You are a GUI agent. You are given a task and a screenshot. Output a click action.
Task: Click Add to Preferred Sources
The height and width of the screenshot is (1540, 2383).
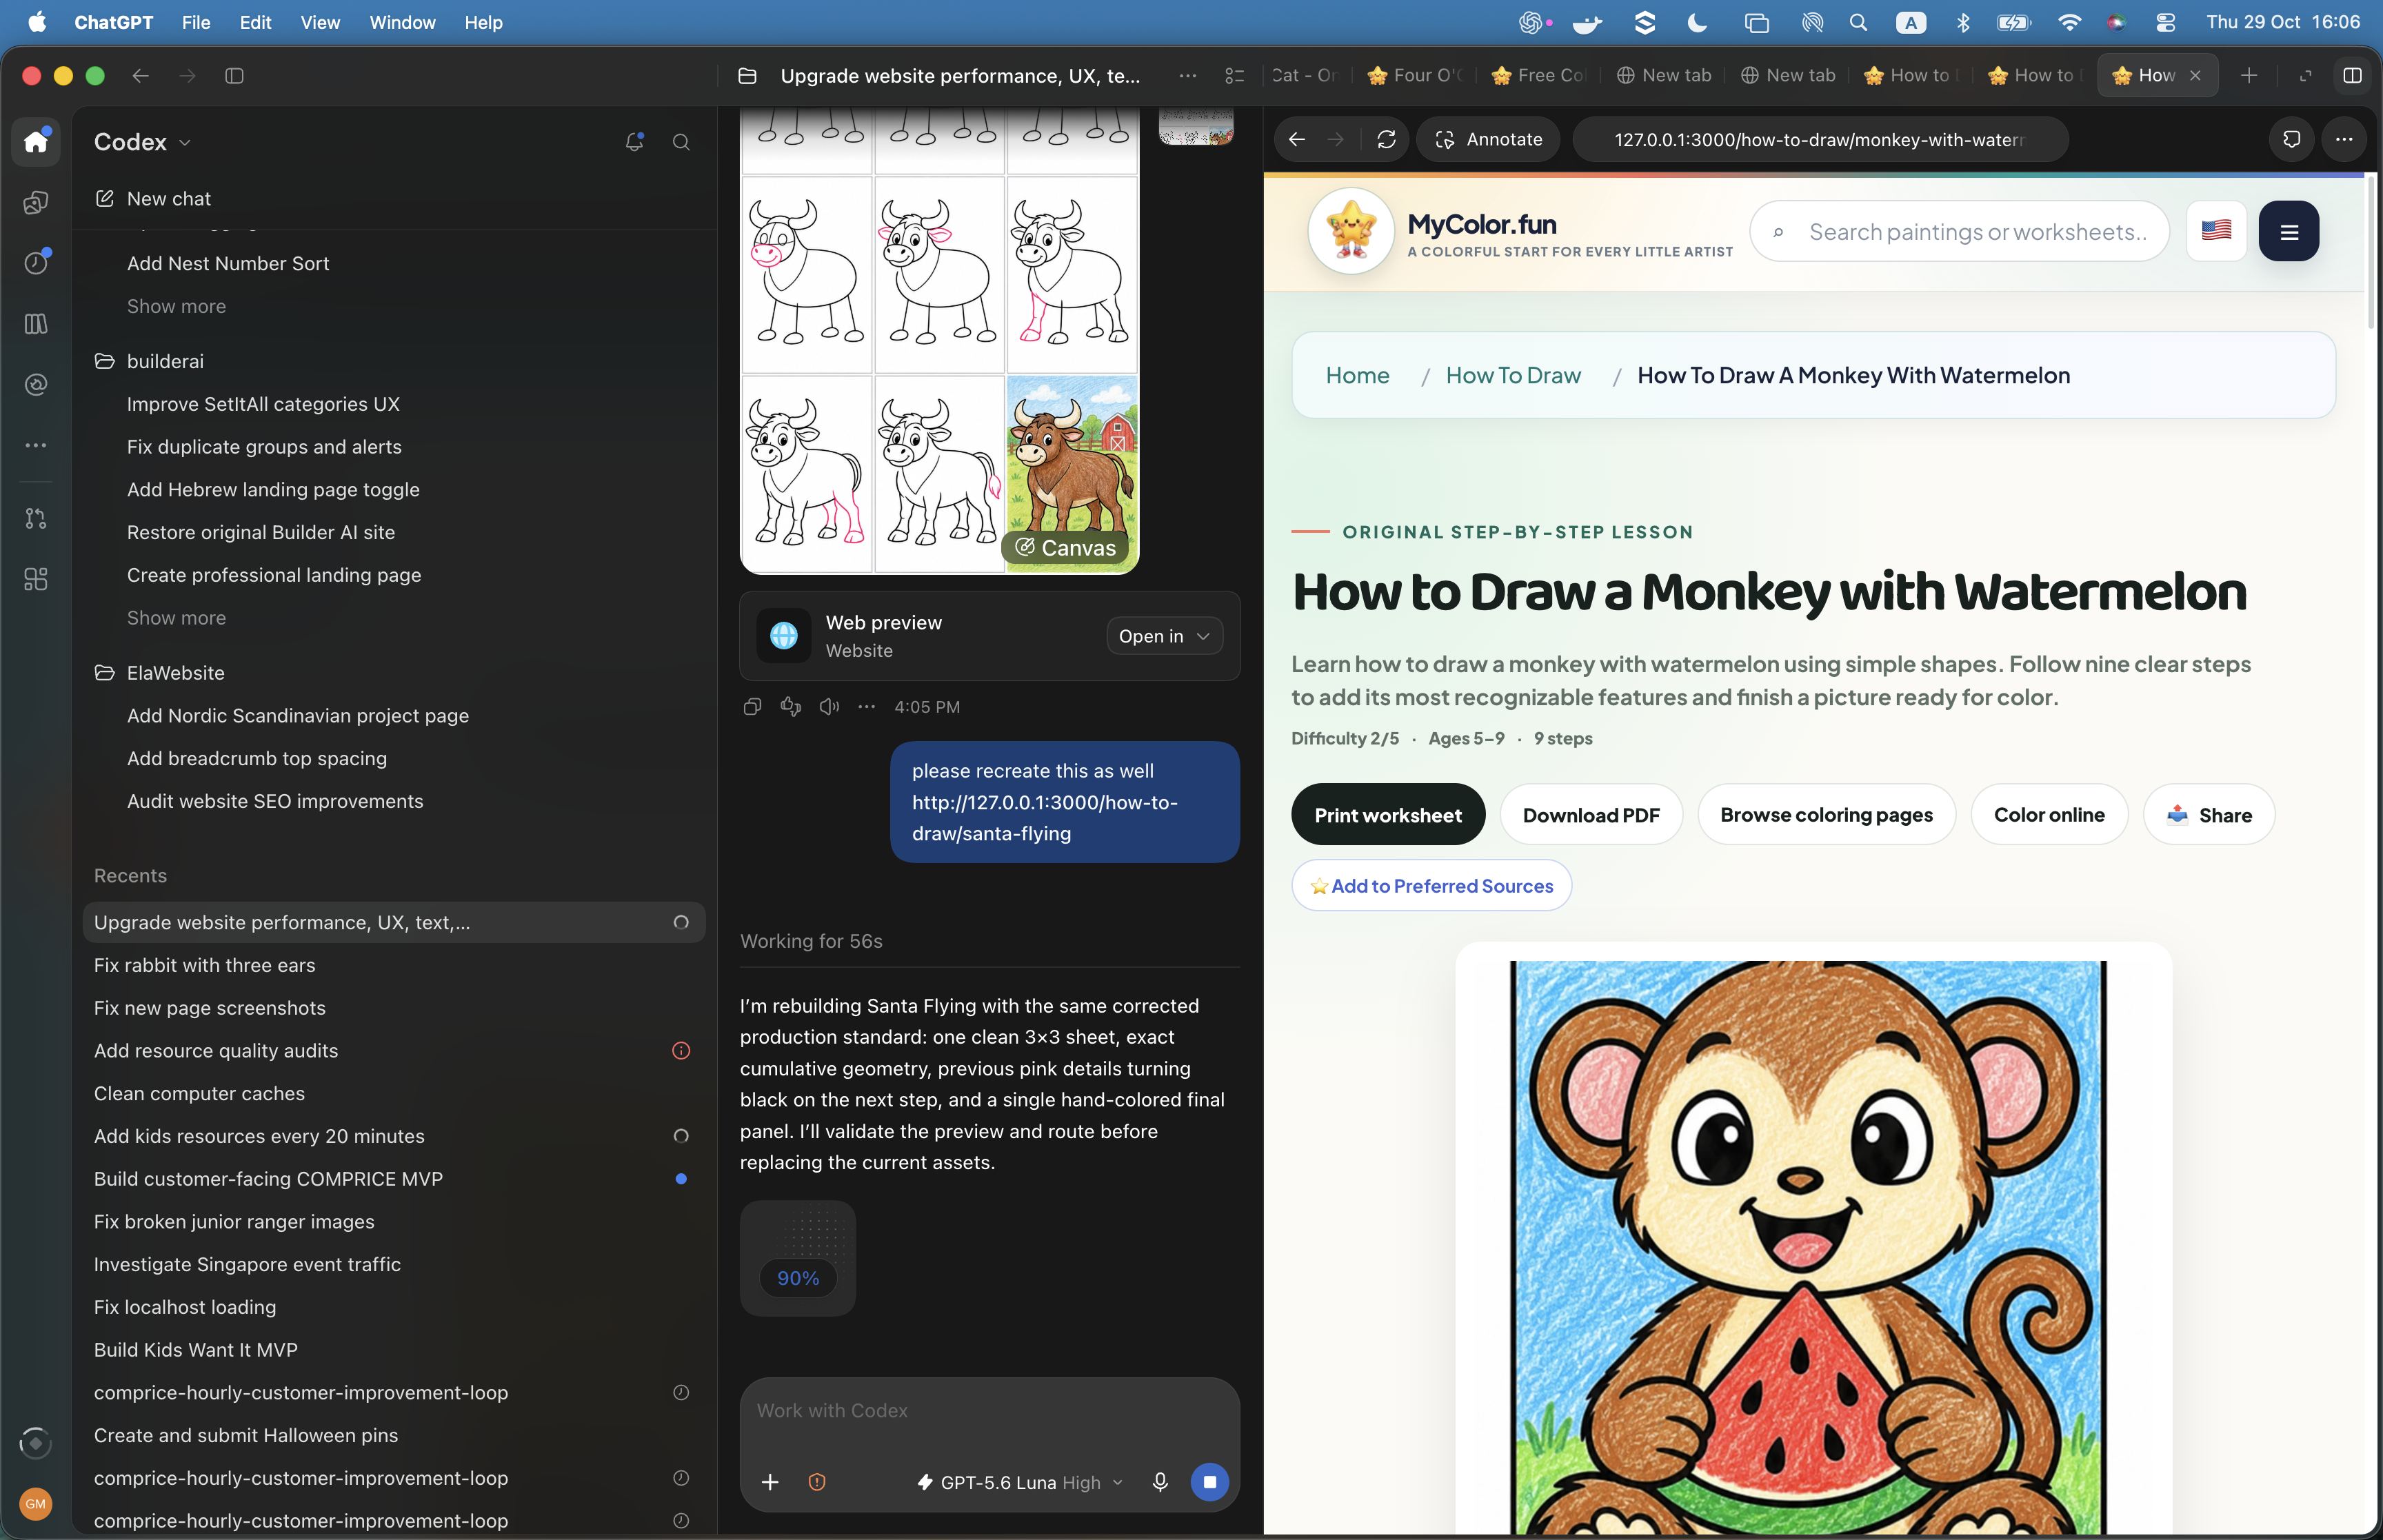(x=1432, y=886)
